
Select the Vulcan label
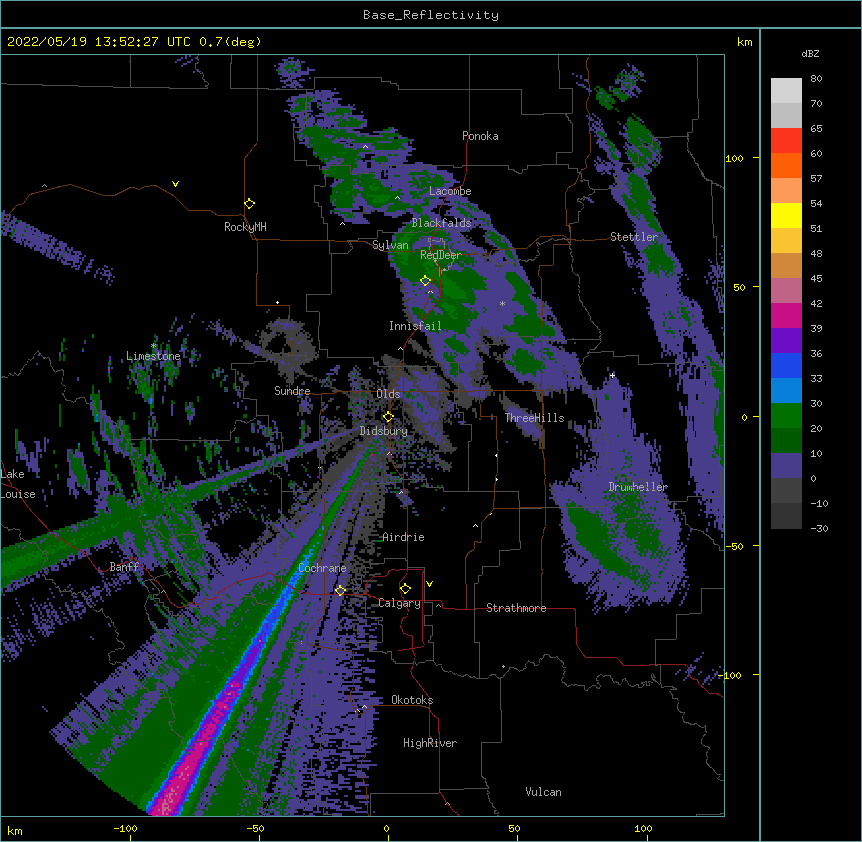543,792
